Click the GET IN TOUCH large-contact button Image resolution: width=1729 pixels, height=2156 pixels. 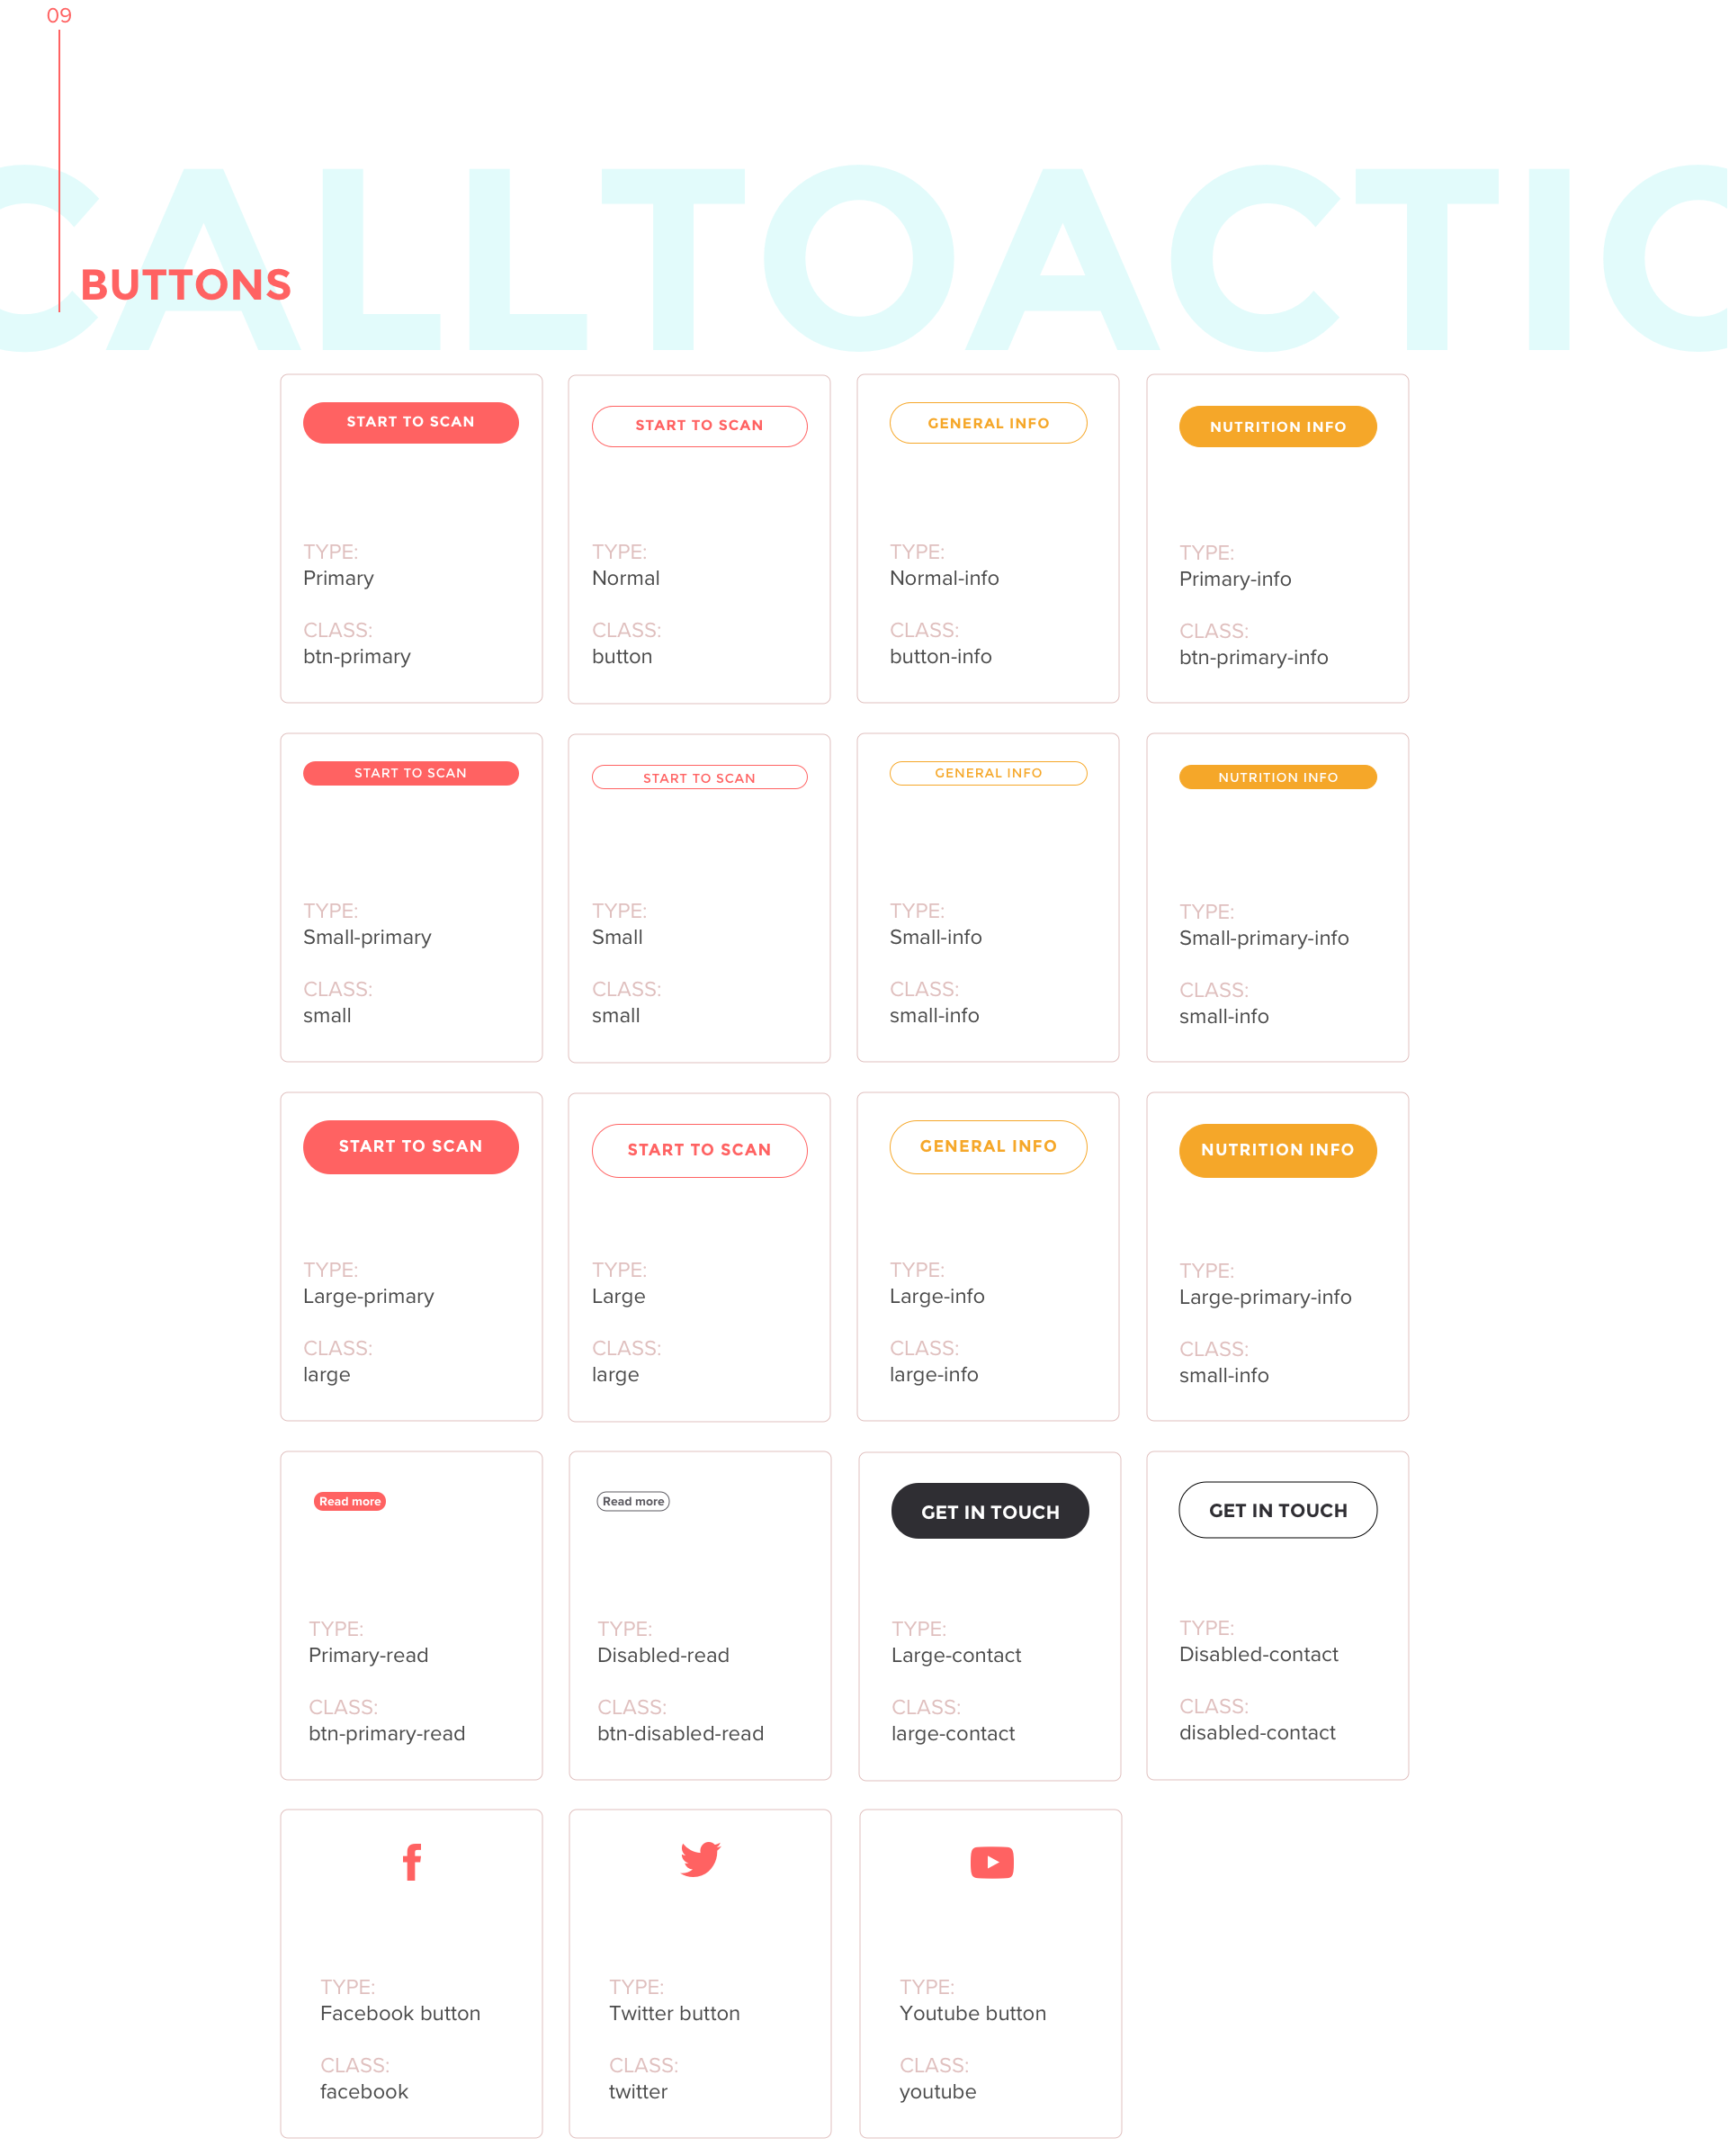click(x=990, y=1512)
